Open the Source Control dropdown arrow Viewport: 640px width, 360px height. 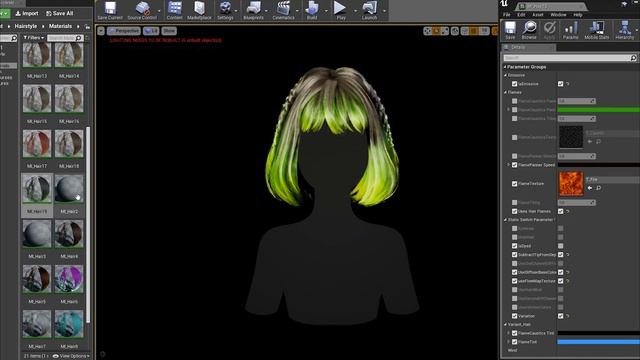[x=159, y=11]
